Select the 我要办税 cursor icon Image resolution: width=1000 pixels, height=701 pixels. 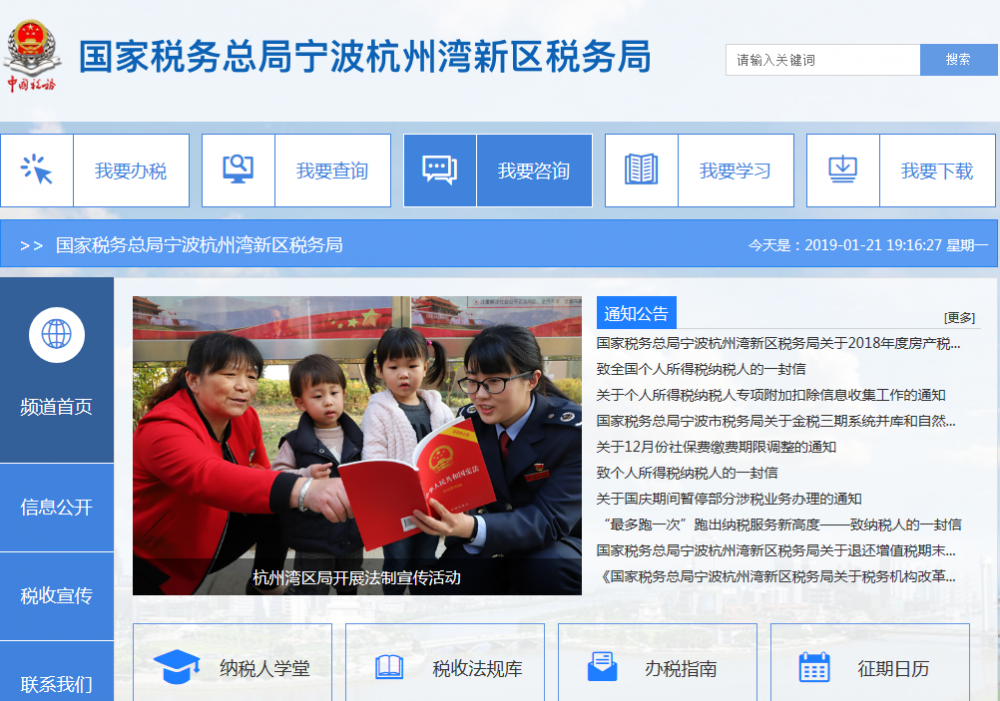37,169
